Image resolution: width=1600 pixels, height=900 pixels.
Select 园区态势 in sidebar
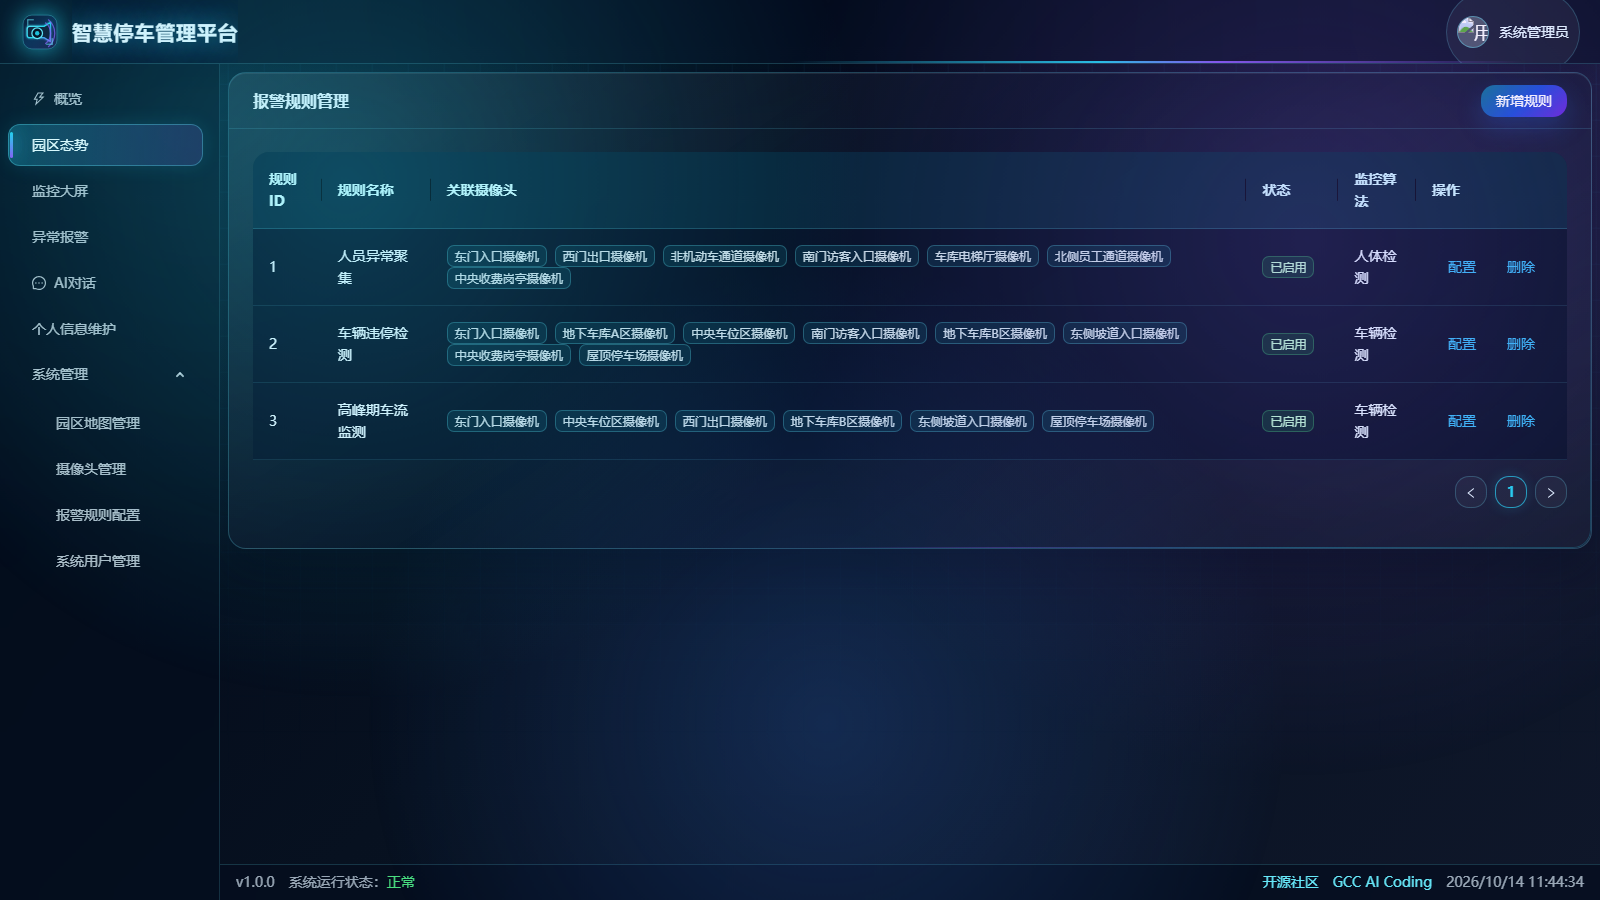point(105,145)
